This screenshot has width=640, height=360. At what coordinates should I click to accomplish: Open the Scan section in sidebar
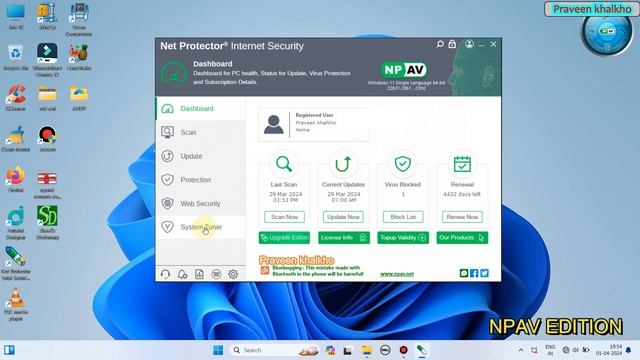tap(200, 132)
